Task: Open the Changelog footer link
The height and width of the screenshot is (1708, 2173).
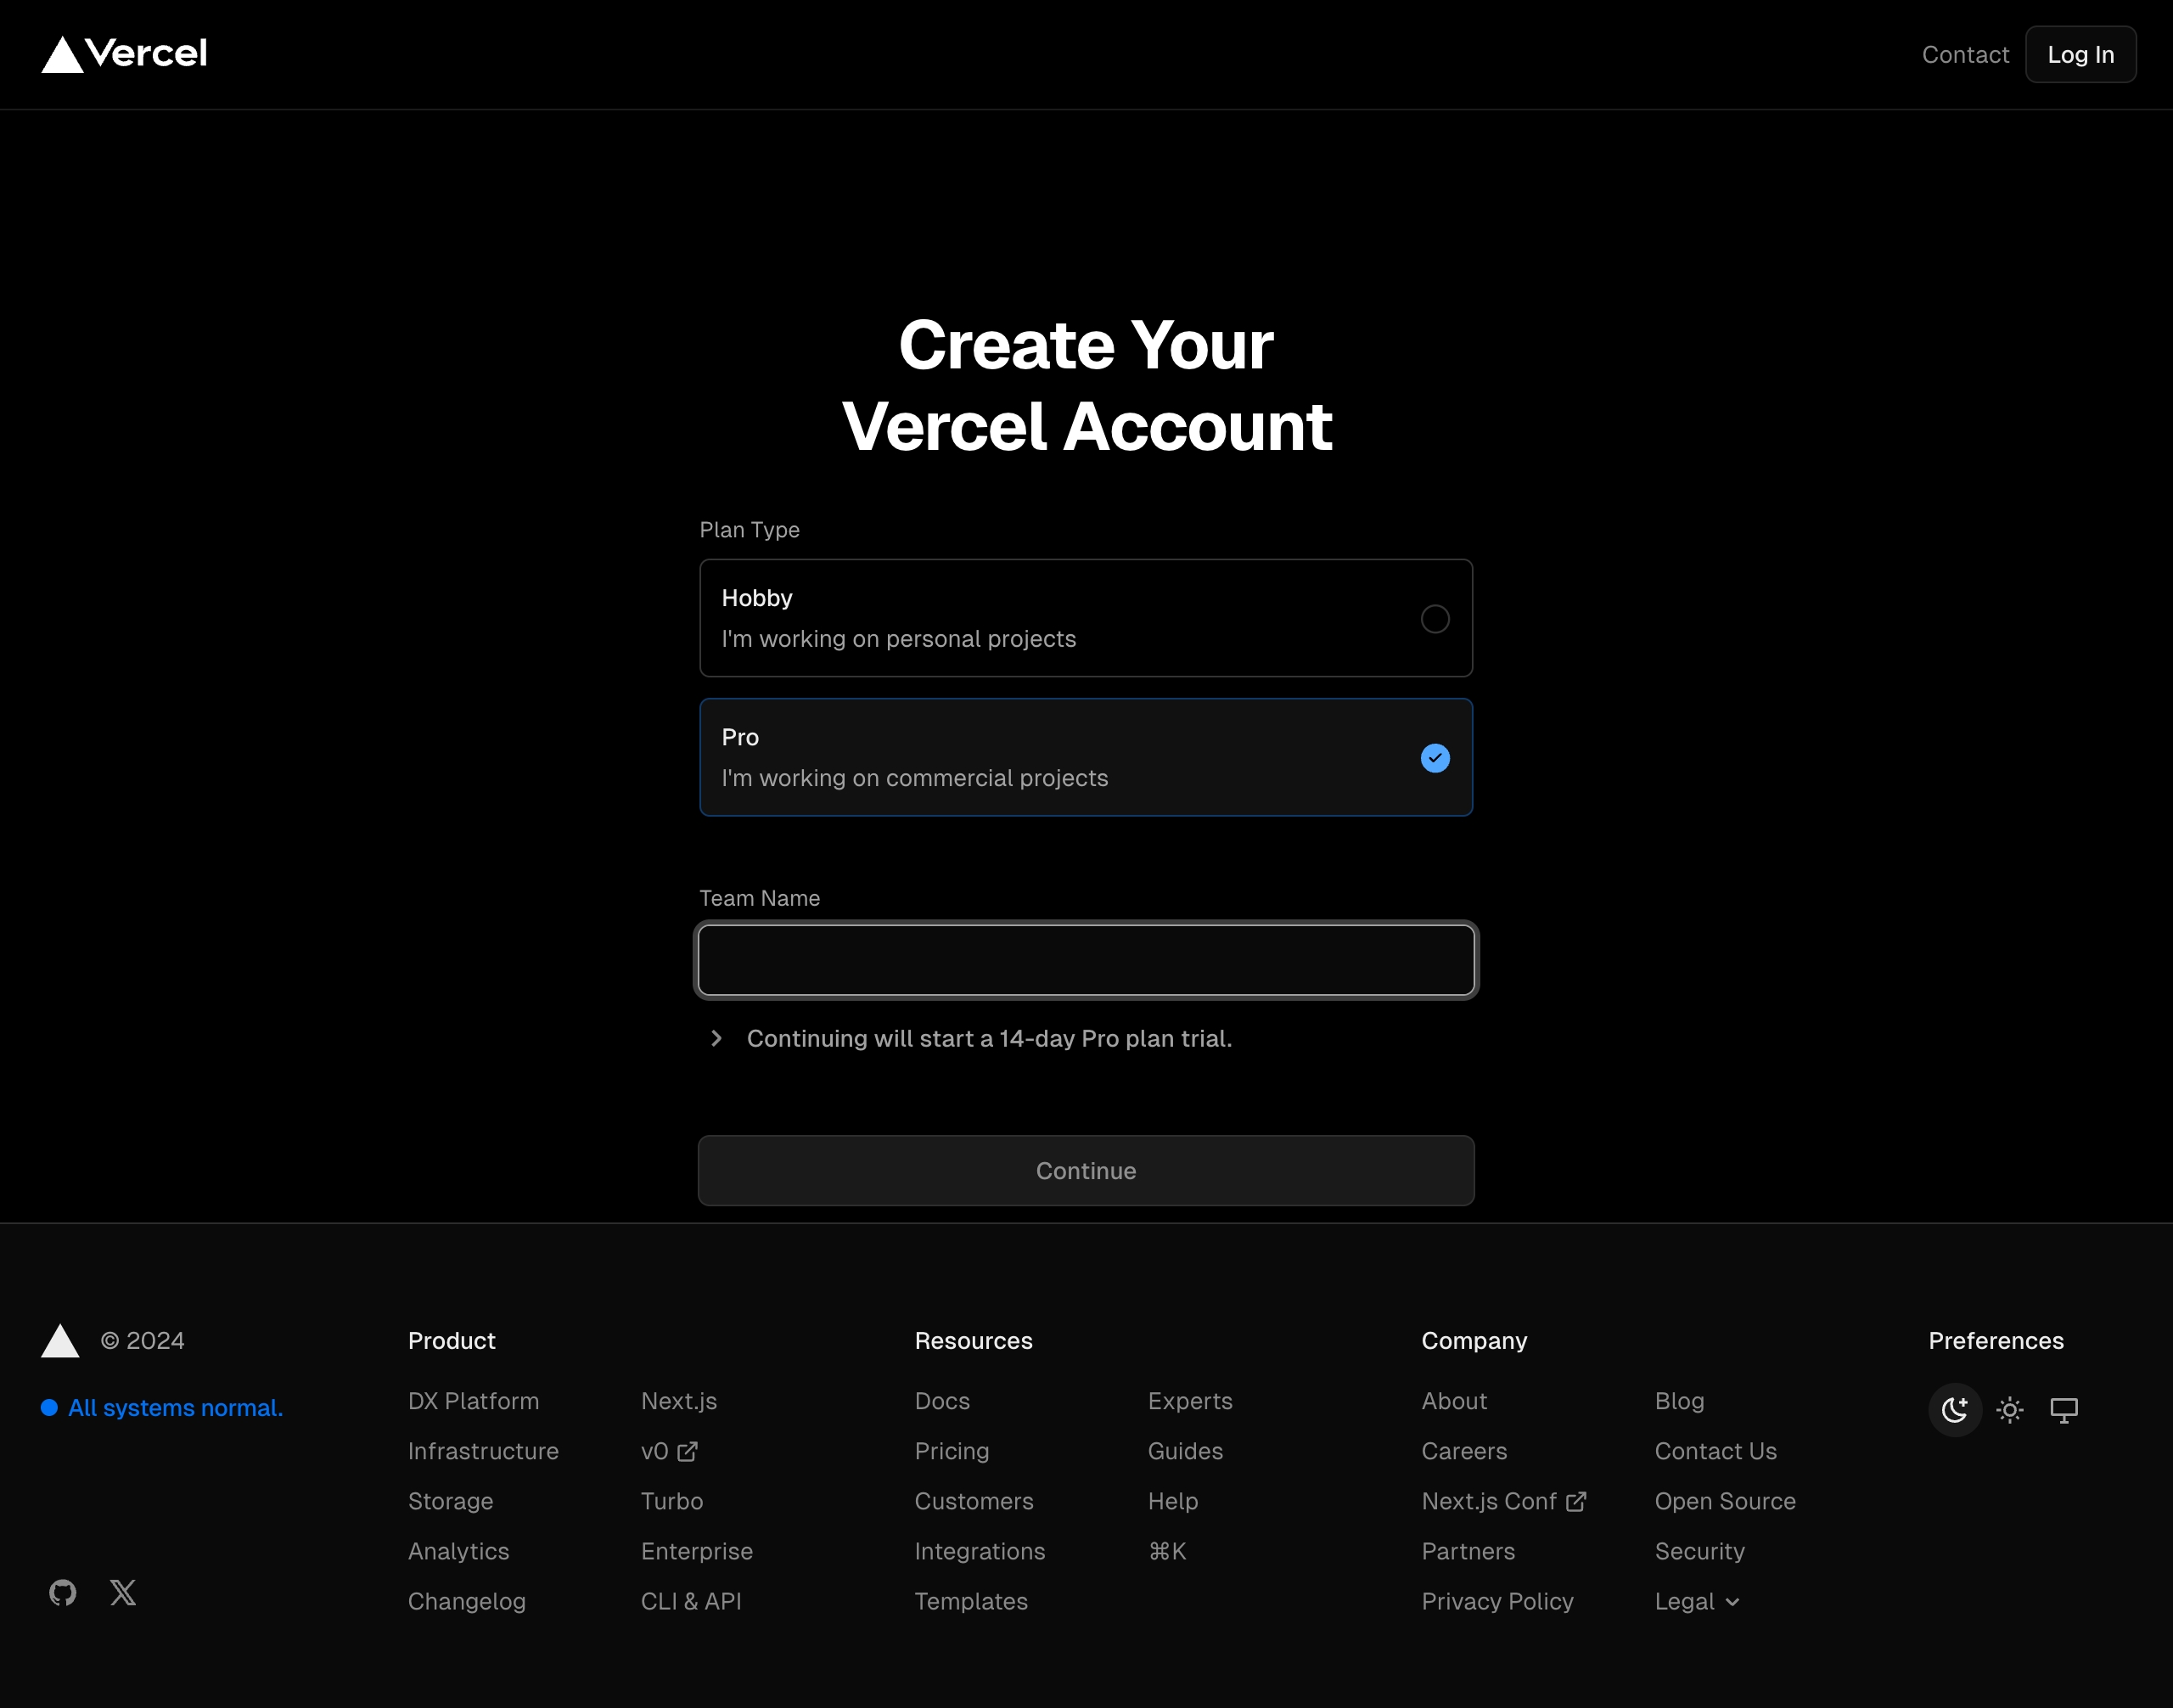Action: (467, 1601)
